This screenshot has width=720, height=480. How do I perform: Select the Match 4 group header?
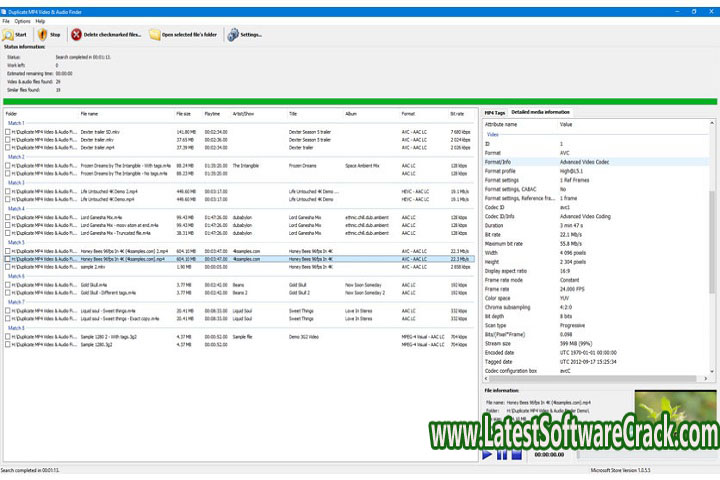16,209
